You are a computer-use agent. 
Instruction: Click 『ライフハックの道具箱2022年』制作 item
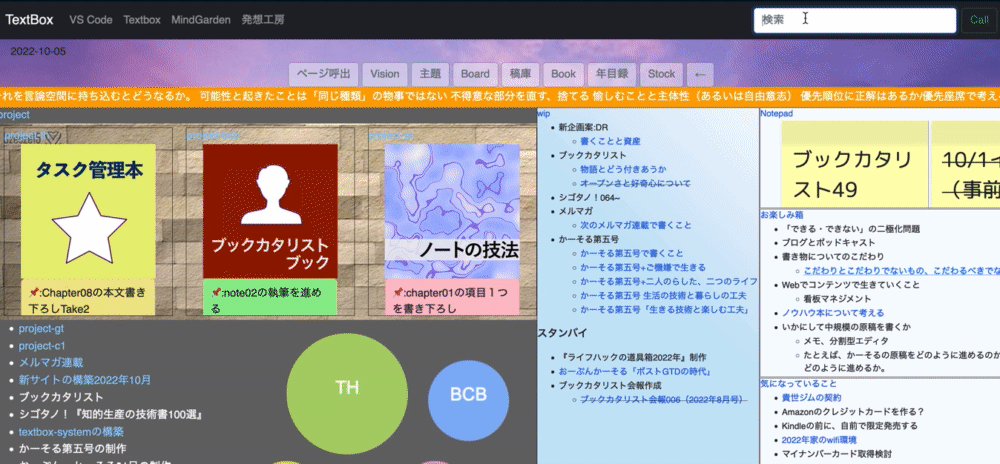632,357
